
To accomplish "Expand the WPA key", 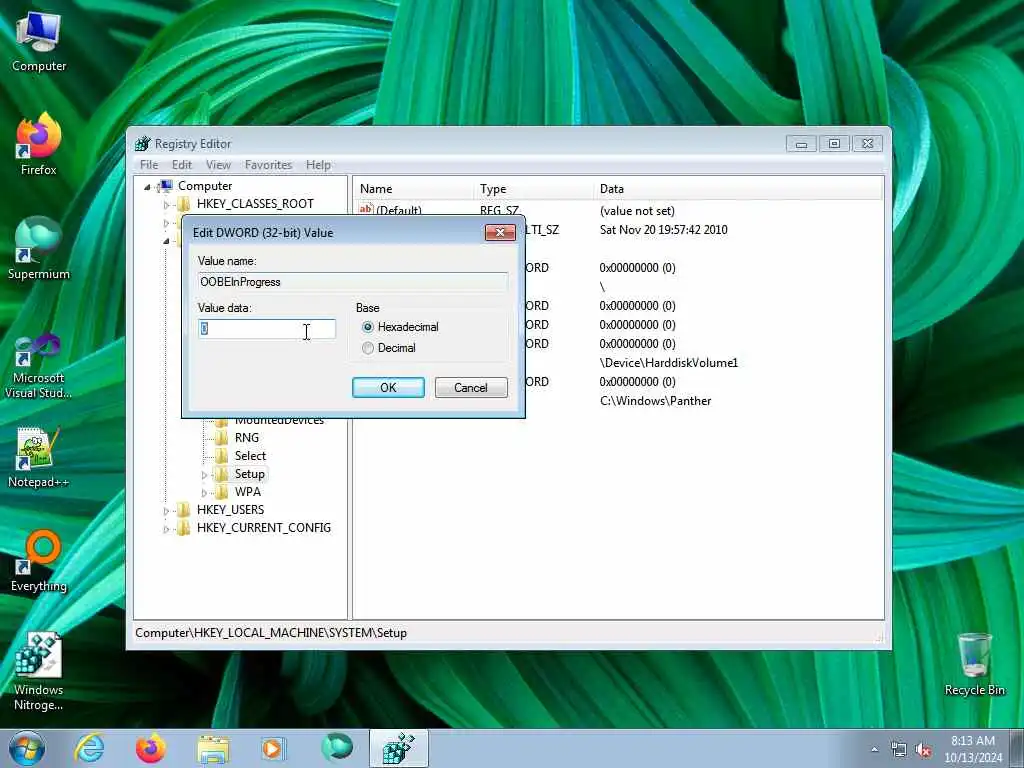I will point(204,493).
